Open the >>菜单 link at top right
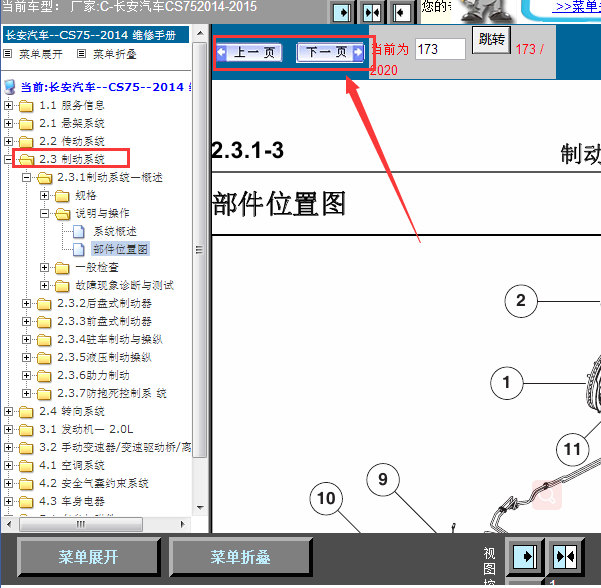 coord(578,7)
